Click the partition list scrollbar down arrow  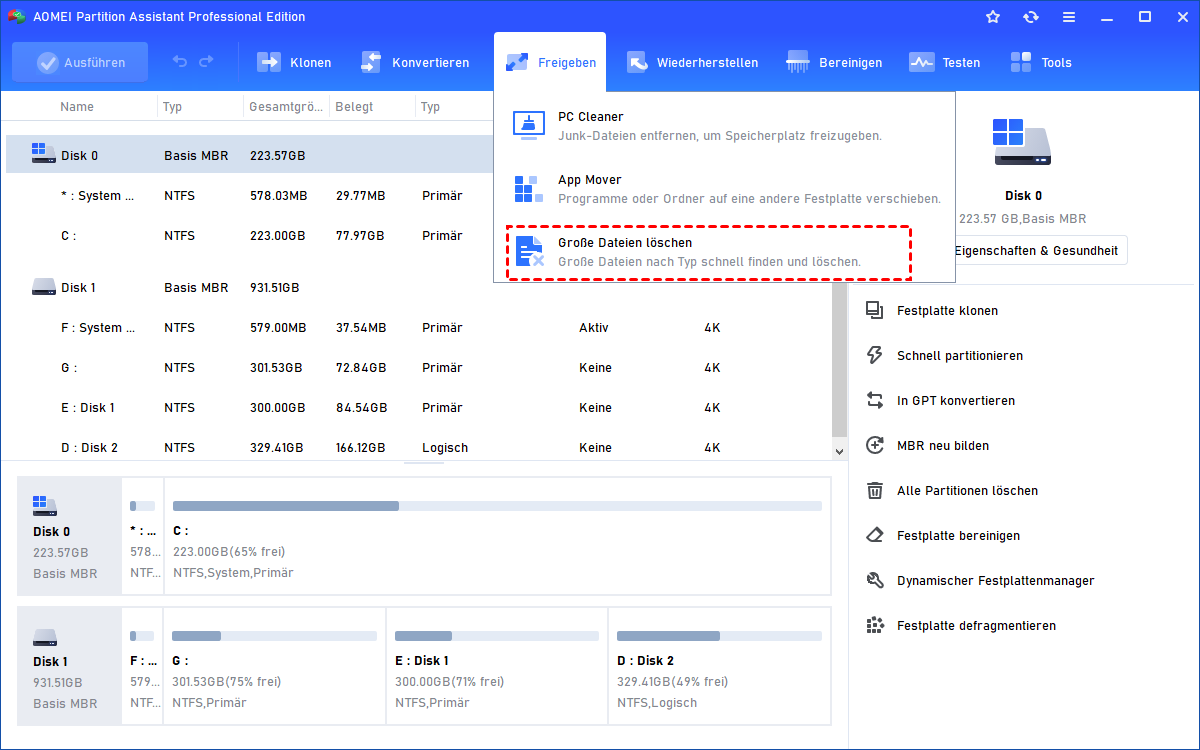pyautogui.click(x=840, y=451)
